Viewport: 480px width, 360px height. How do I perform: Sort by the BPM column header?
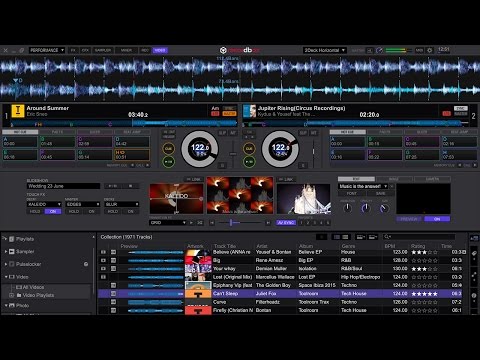pos(390,246)
